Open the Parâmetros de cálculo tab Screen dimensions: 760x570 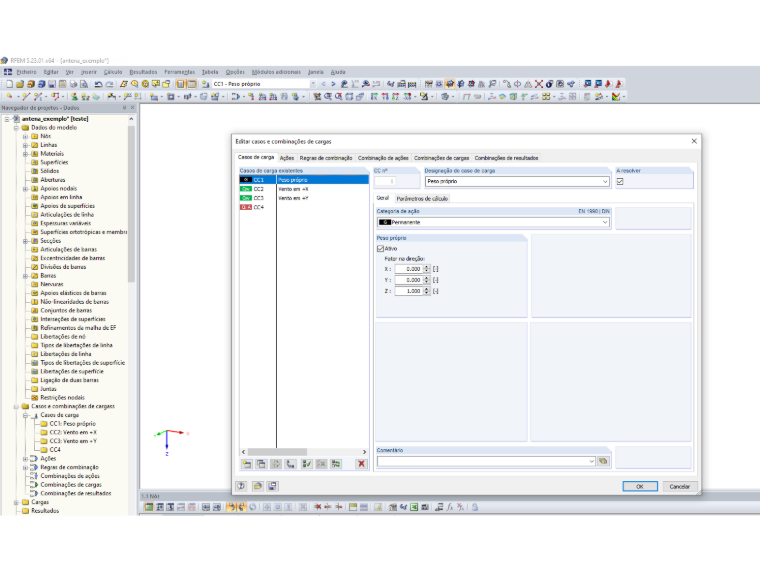(422, 199)
